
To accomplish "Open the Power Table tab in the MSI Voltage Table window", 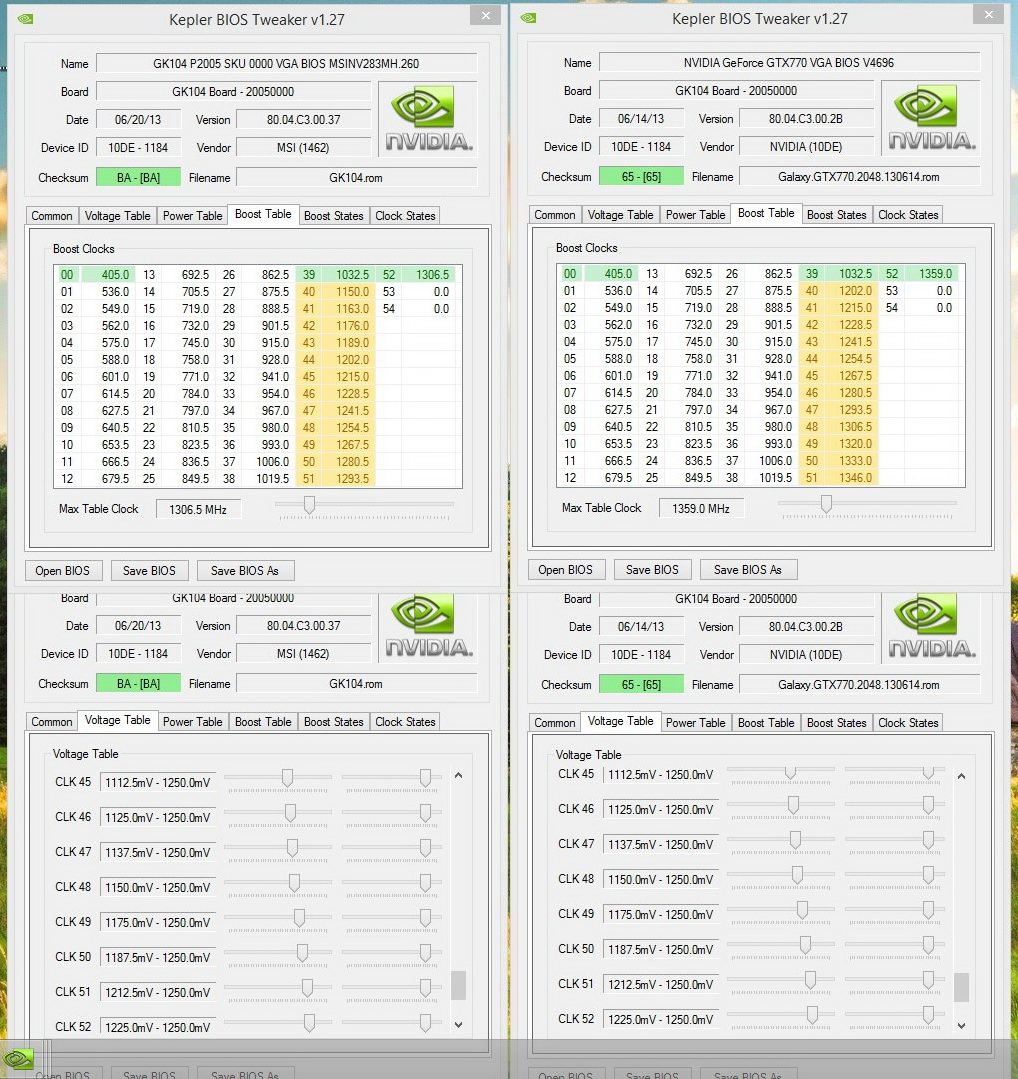I will point(192,722).
